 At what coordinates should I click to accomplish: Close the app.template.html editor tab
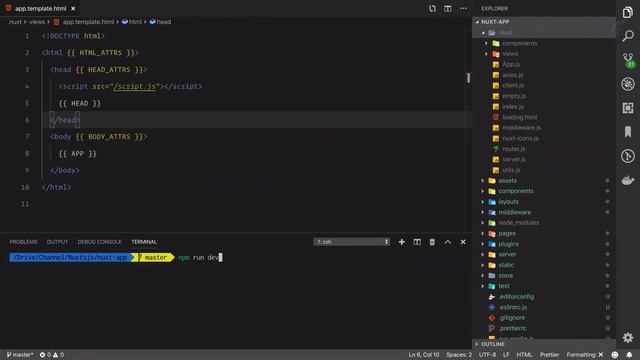tap(73, 9)
